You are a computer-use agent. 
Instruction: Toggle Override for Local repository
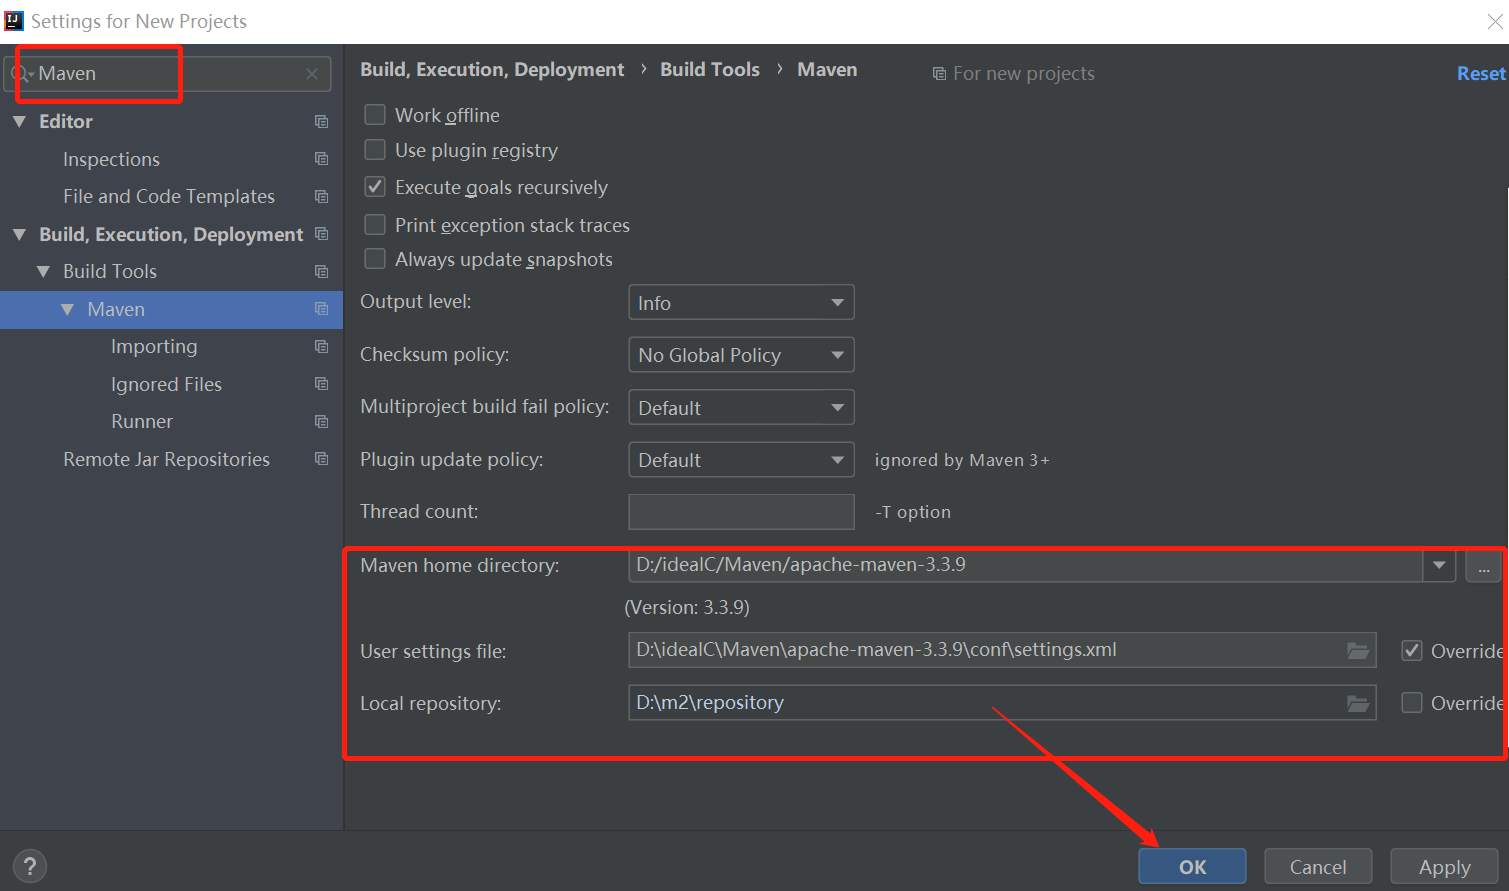[x=1412, y=703]
